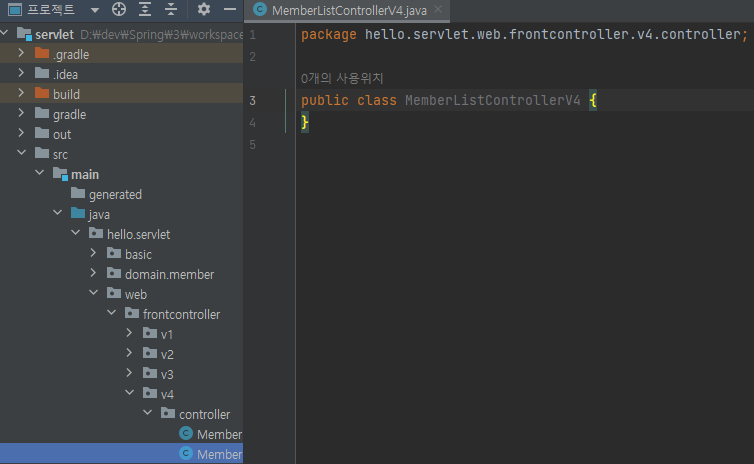Select the main module folder
754x464 pixels.
(121, 174)
